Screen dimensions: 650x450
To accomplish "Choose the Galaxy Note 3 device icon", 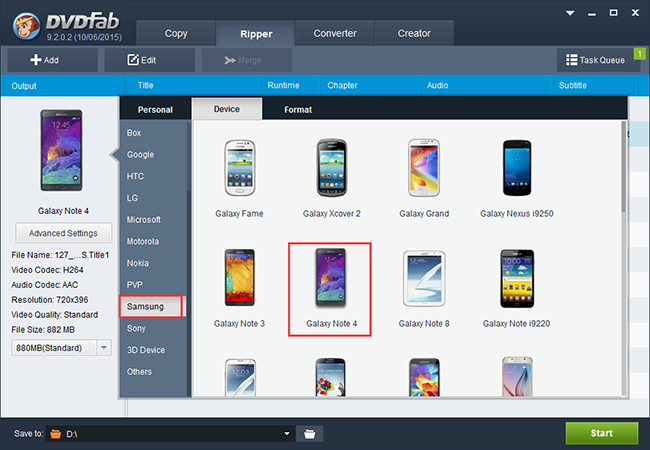I will [x=239, y=278].
